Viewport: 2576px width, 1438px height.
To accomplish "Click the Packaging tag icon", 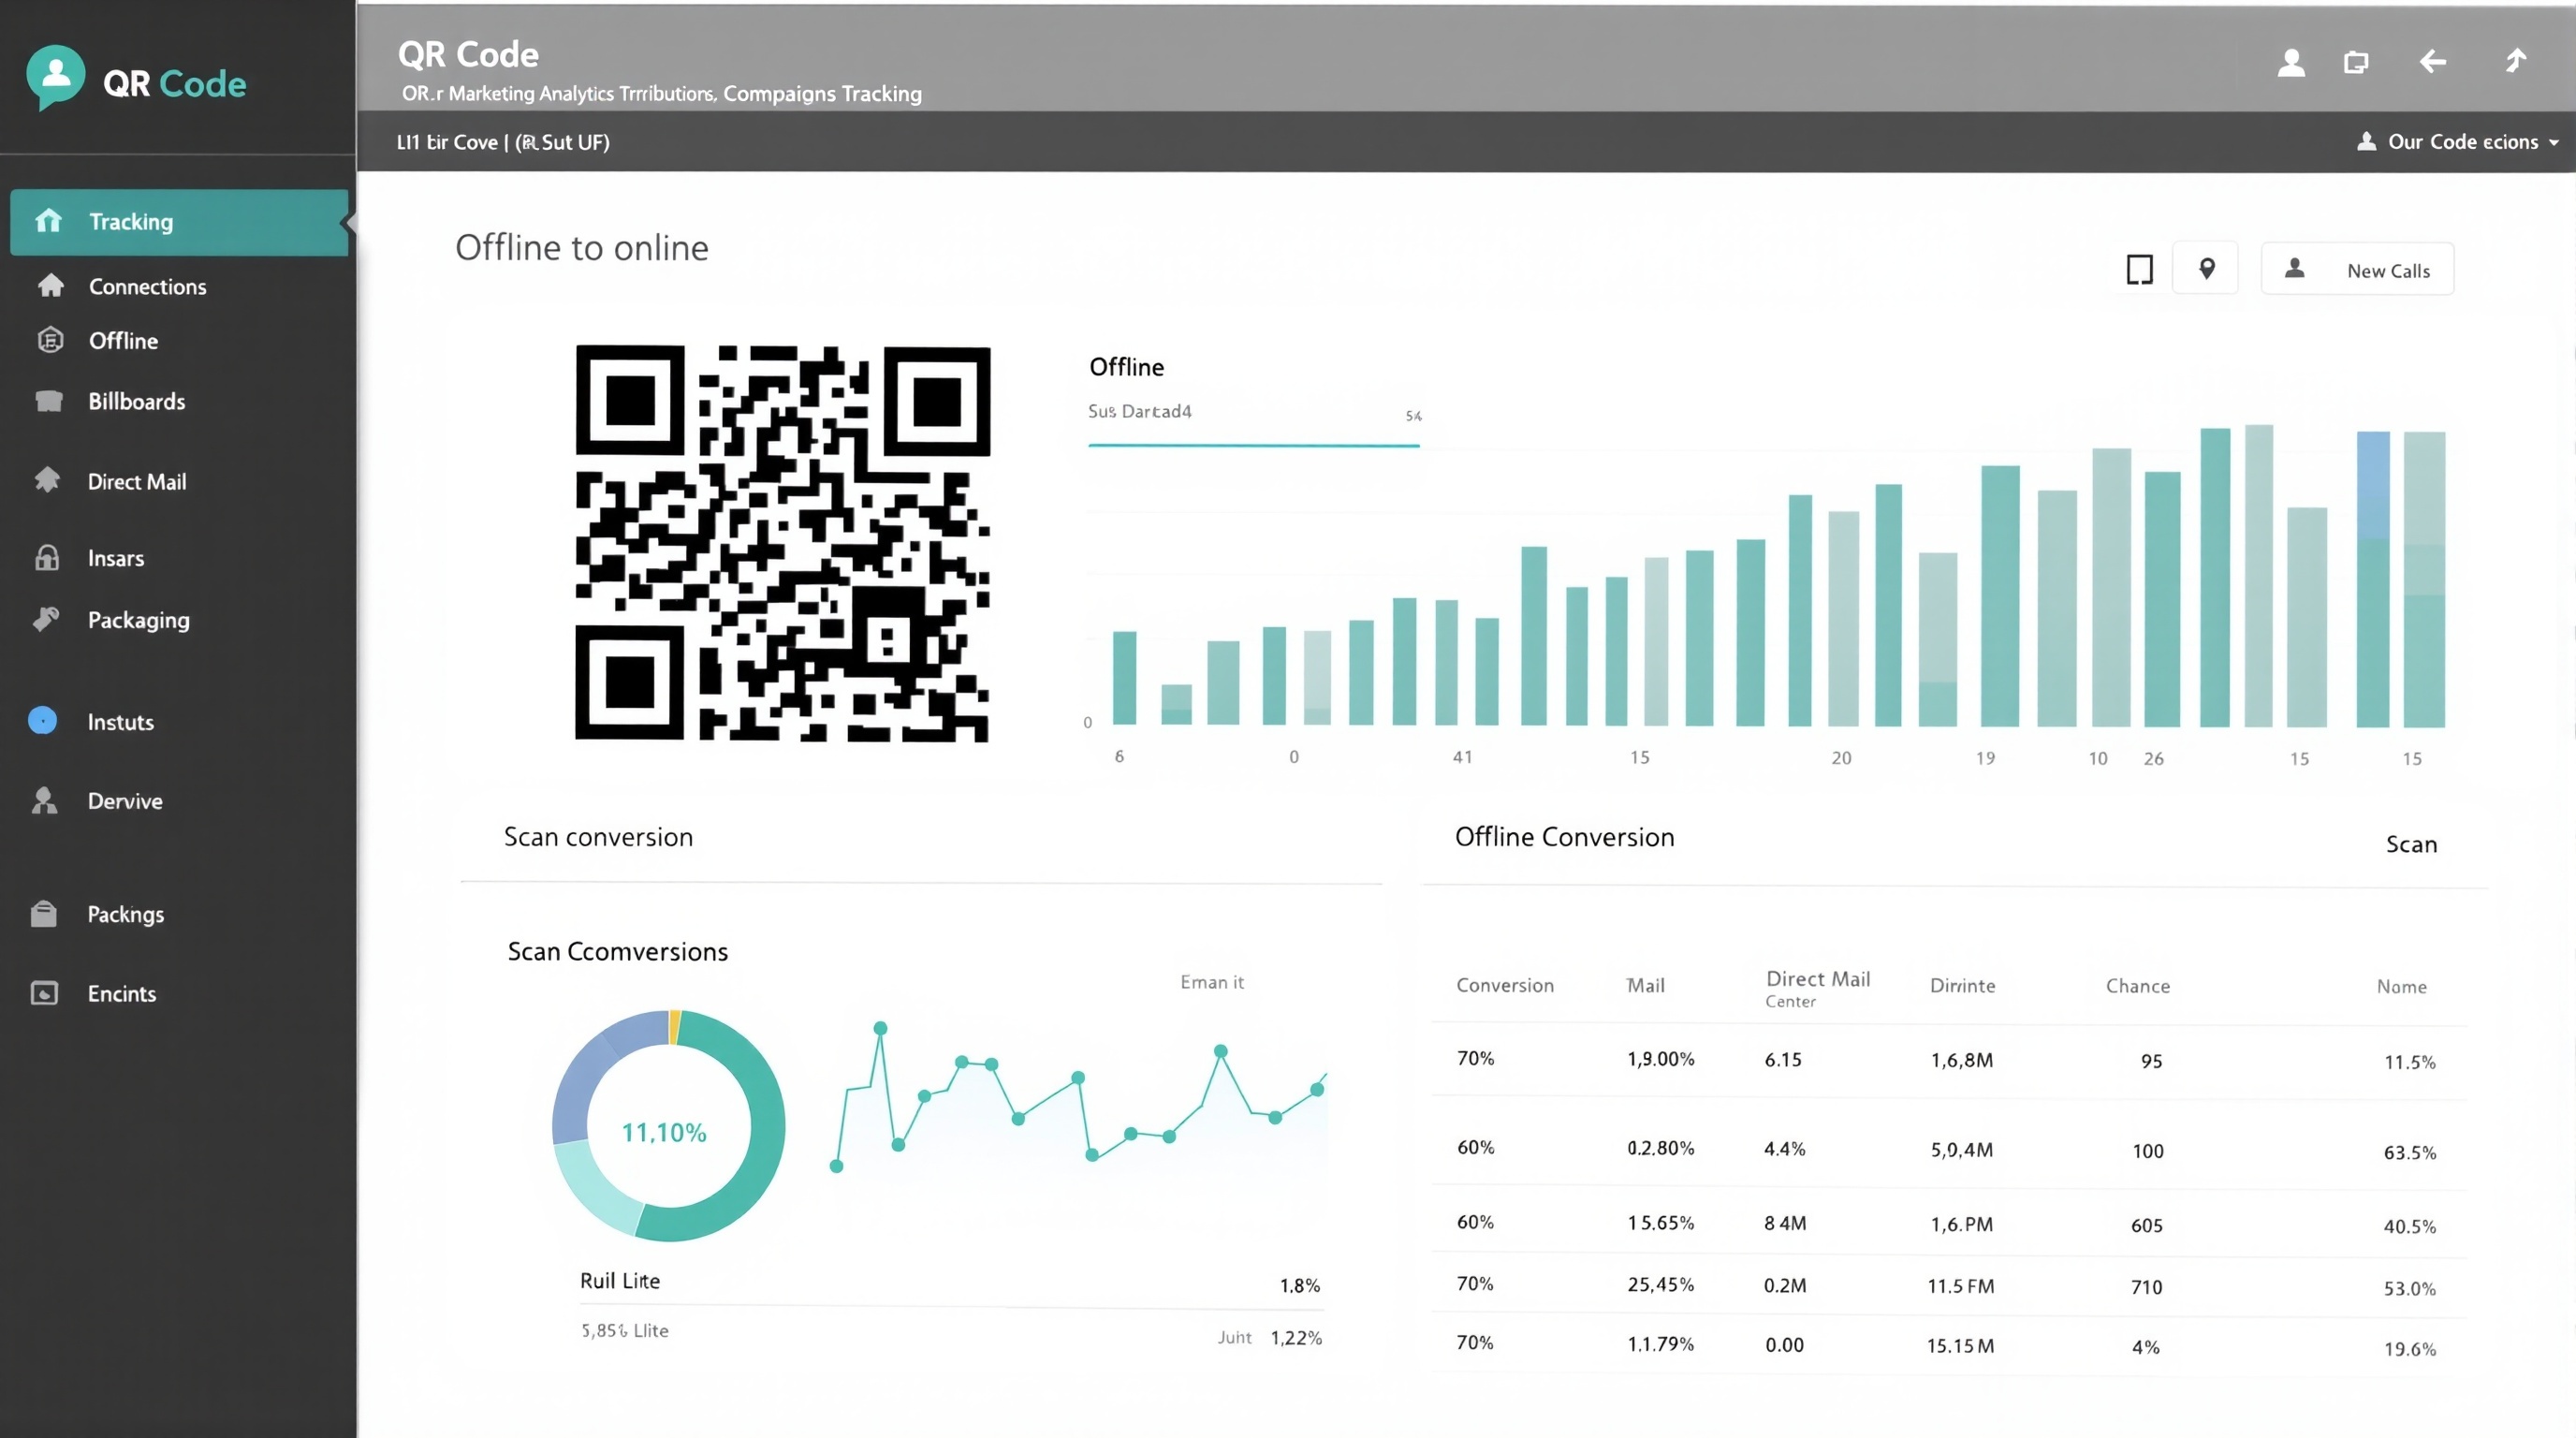I will coord(46,619).
